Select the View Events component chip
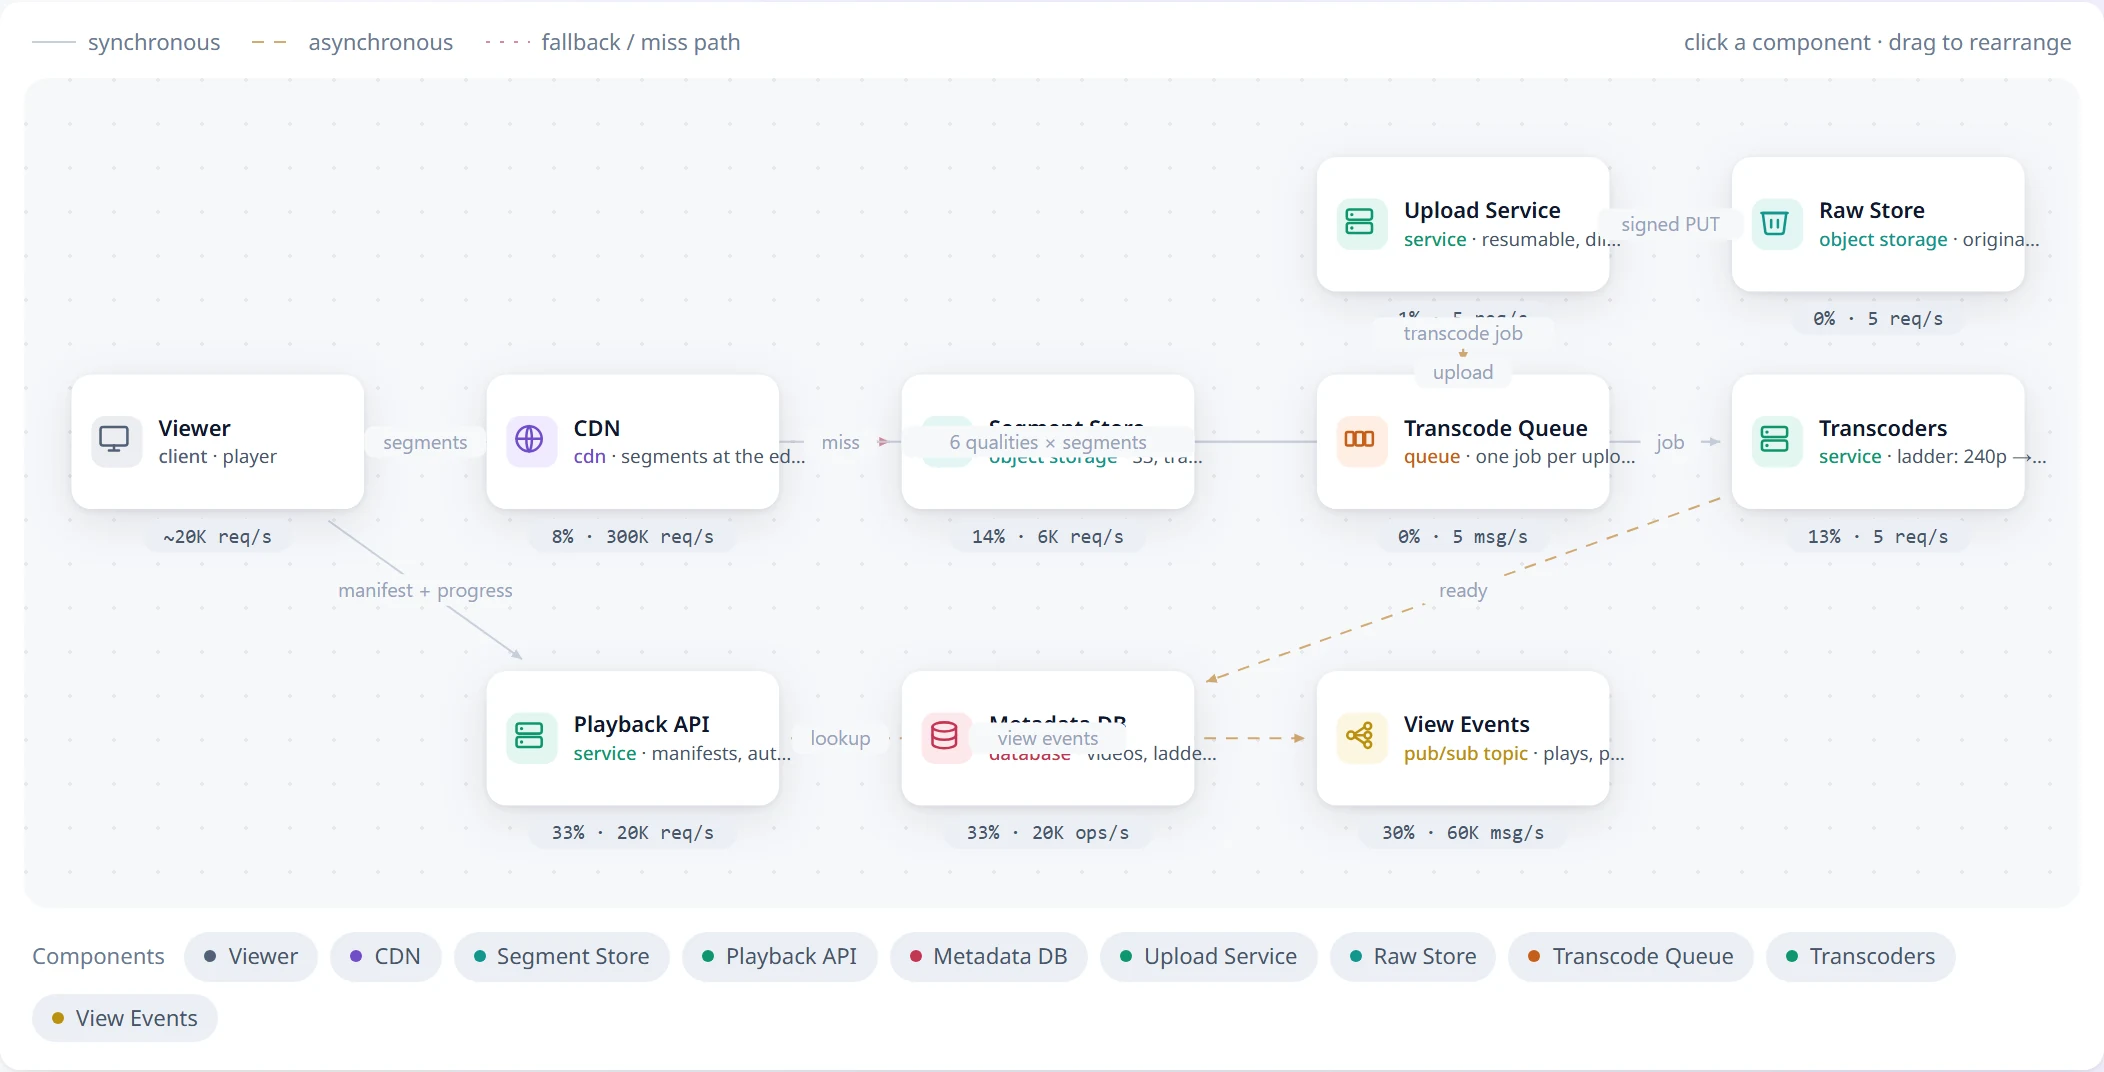Image resolution: width=2104 pixels, height=1072 pixels. click(x=125, y=1019)
